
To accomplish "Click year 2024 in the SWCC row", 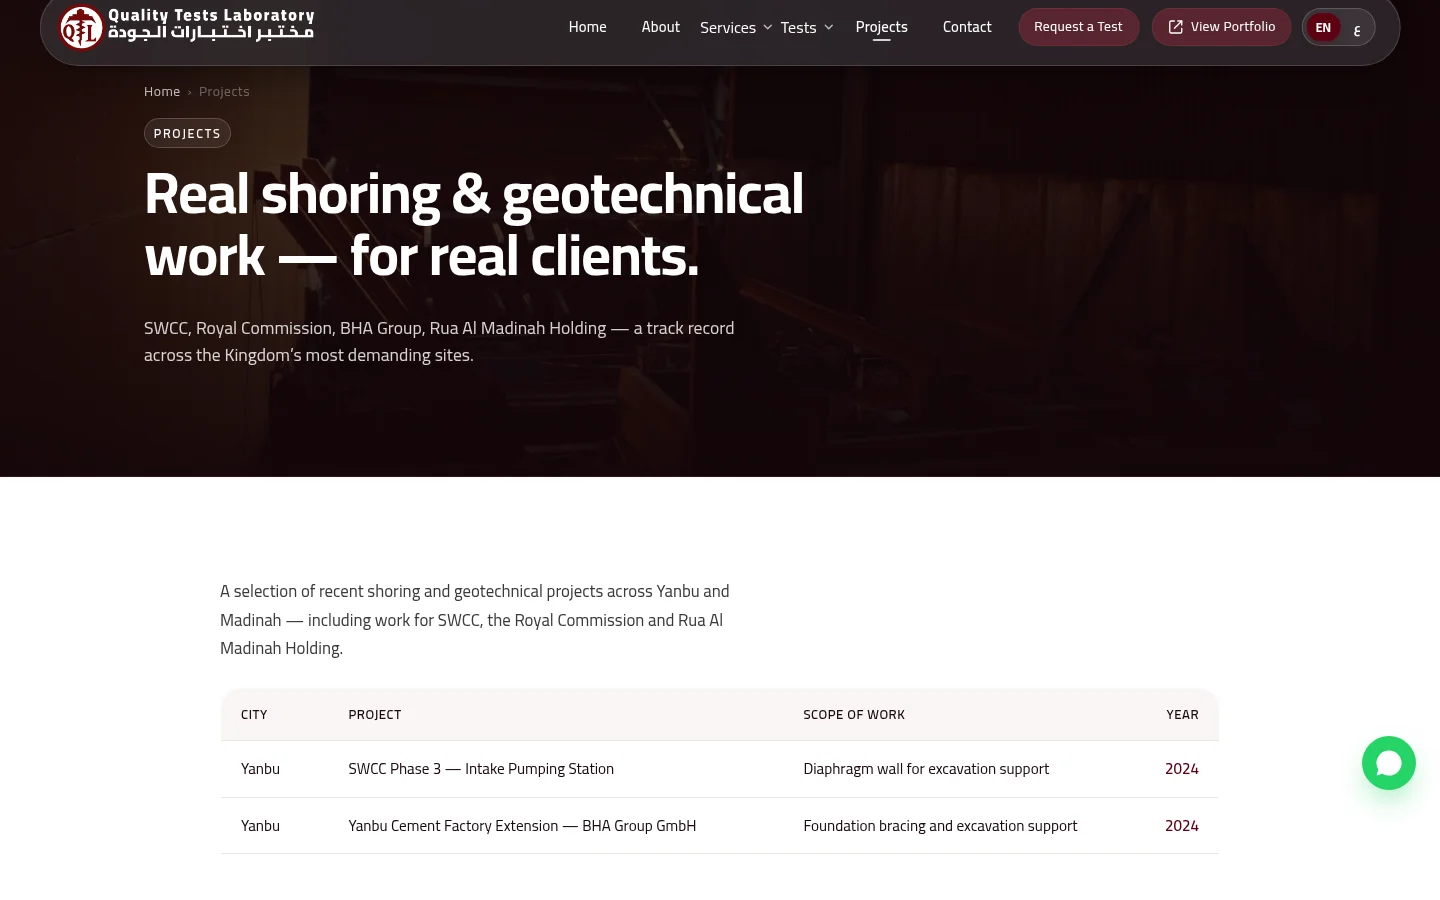I will pos(1182,769).
